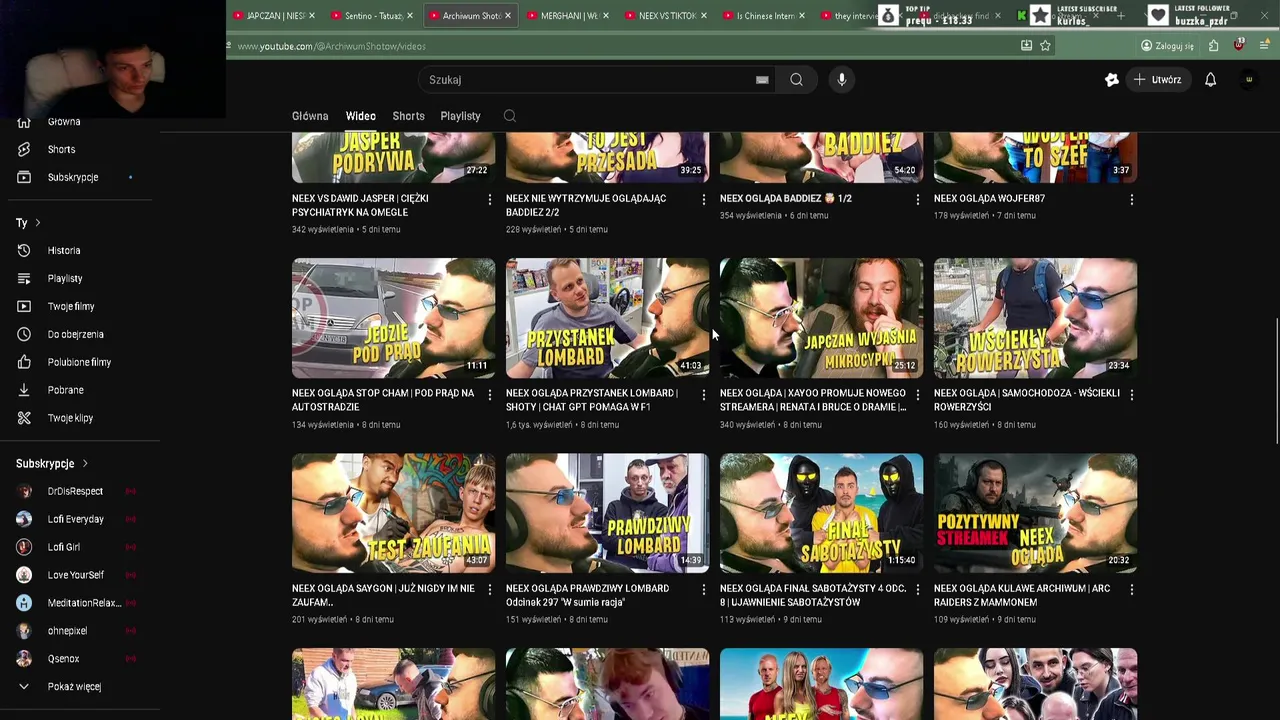The width and height of the screenshot is (1280, 720).
Task: Open options for SAMOCHODOZA WŚCIEKLI ROWERZYŚCI video
Action: tap(1131, 395)
